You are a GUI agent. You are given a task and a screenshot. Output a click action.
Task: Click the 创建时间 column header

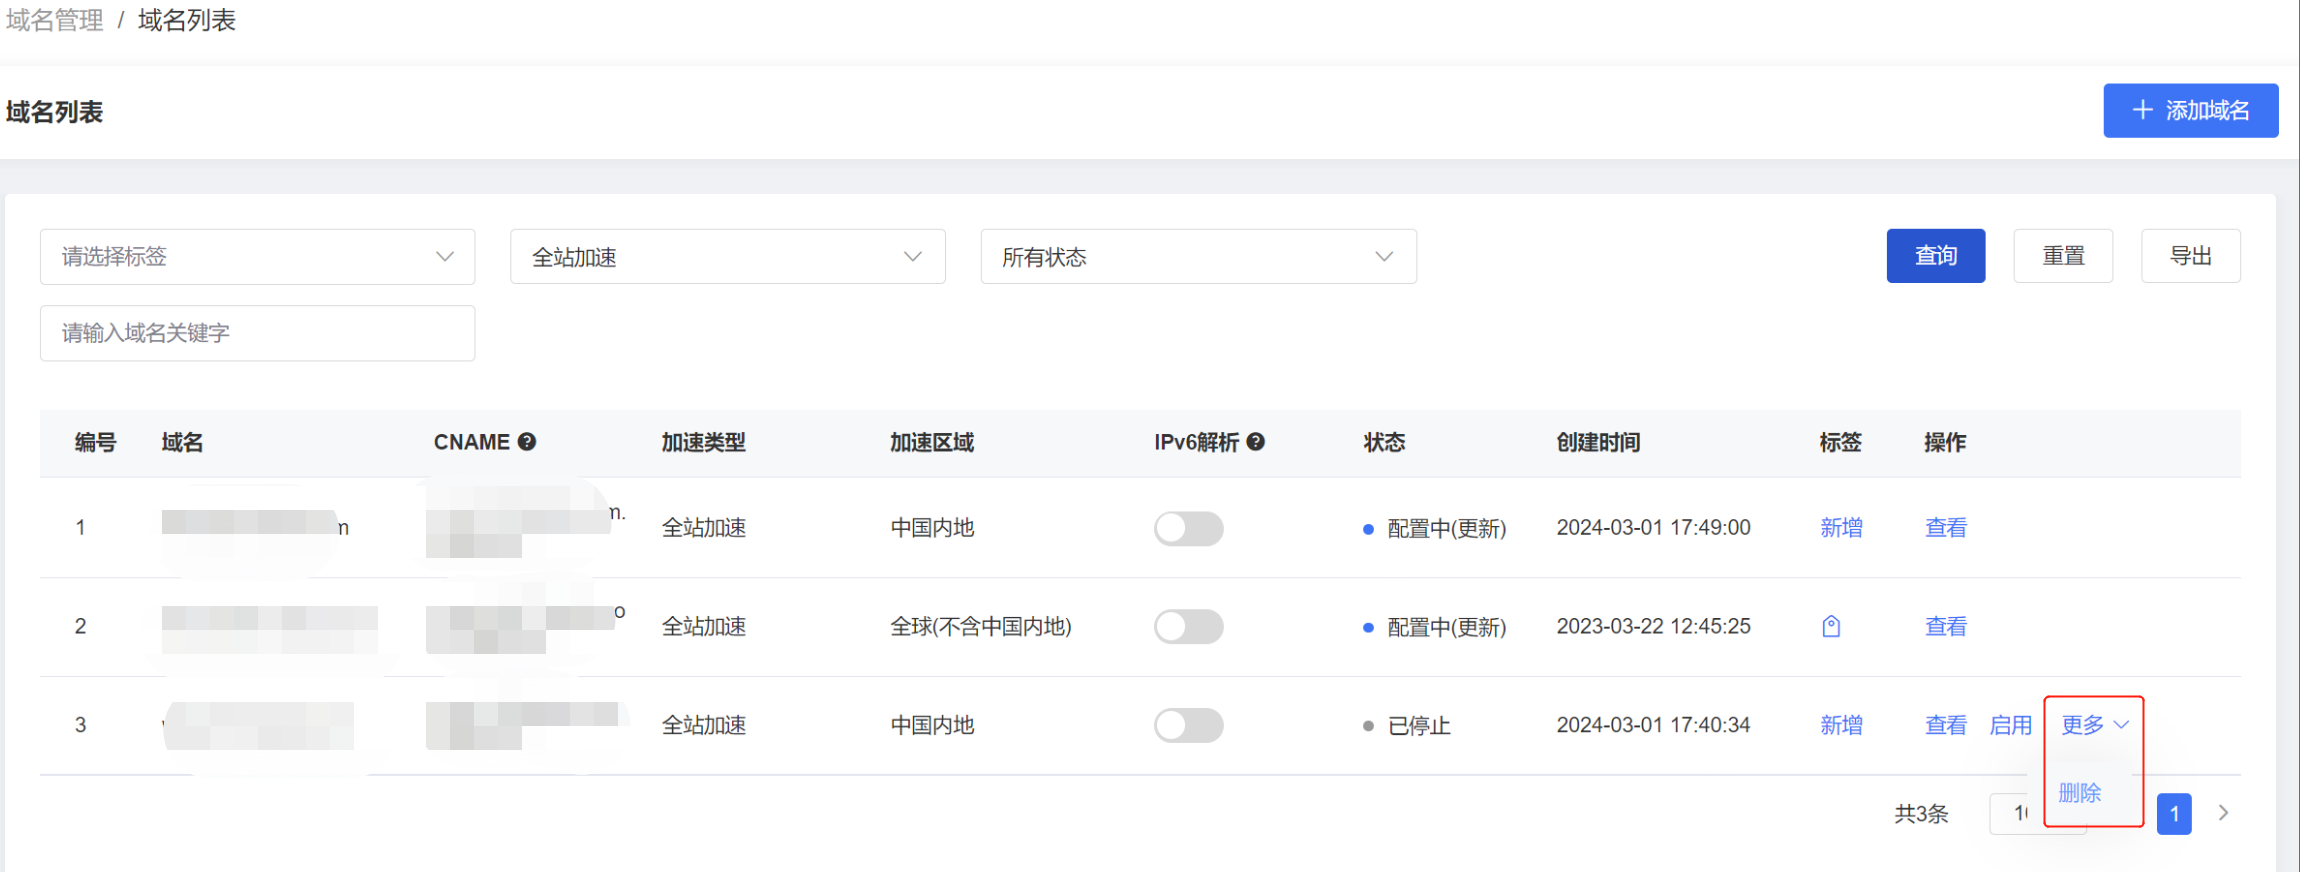pyautogui.click(x=1598, y=442)
